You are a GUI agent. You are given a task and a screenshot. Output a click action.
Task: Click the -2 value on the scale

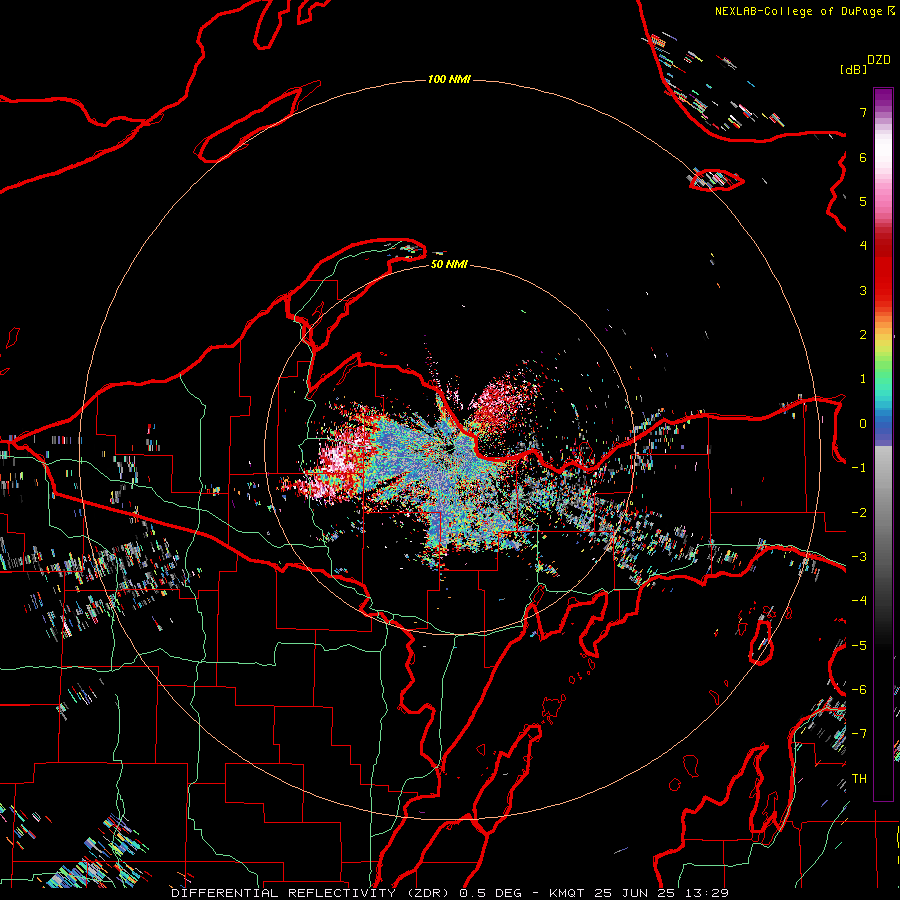coord(859,513)
